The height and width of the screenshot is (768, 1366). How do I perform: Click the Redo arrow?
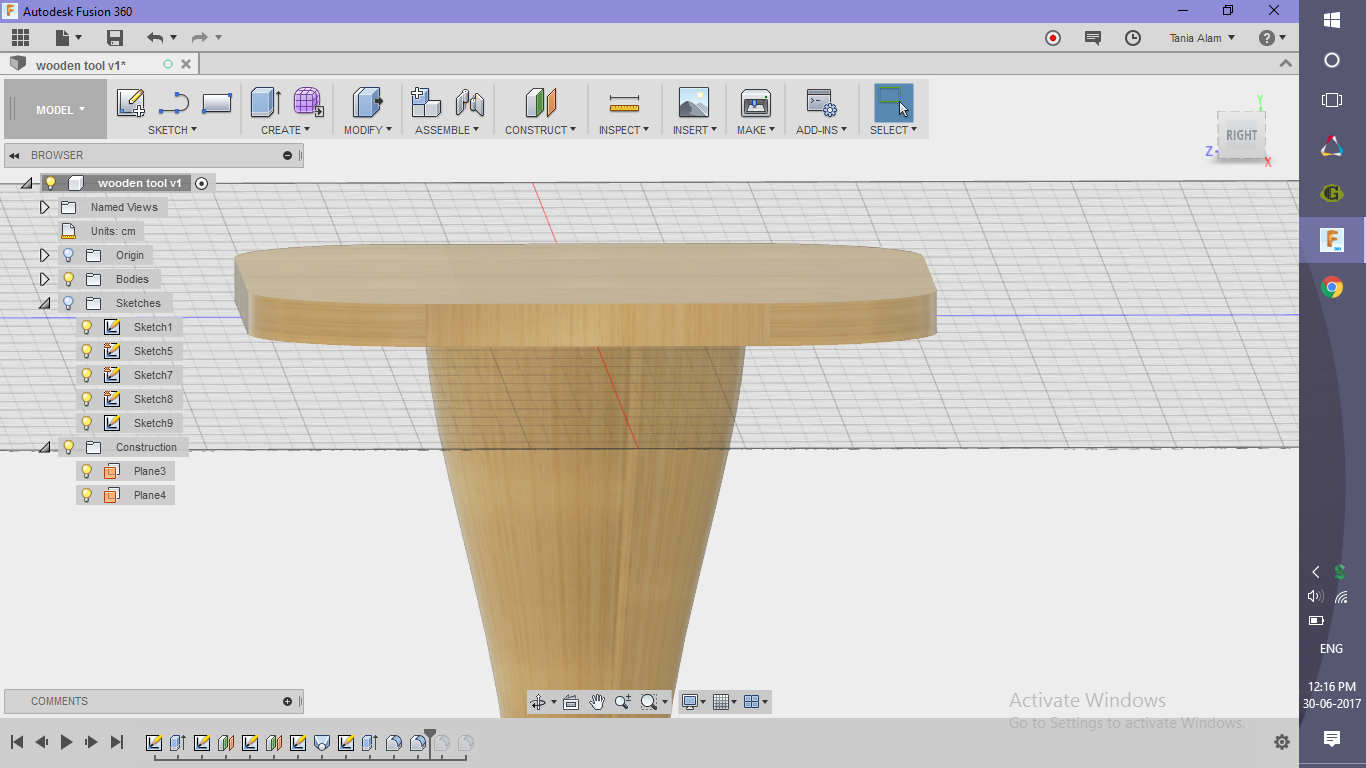(200, 38)
